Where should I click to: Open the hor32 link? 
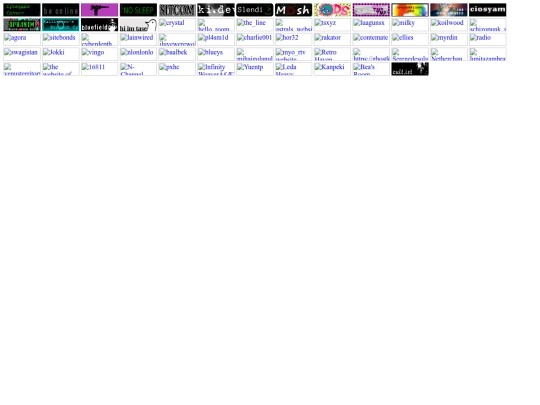[x=294, y=40]
